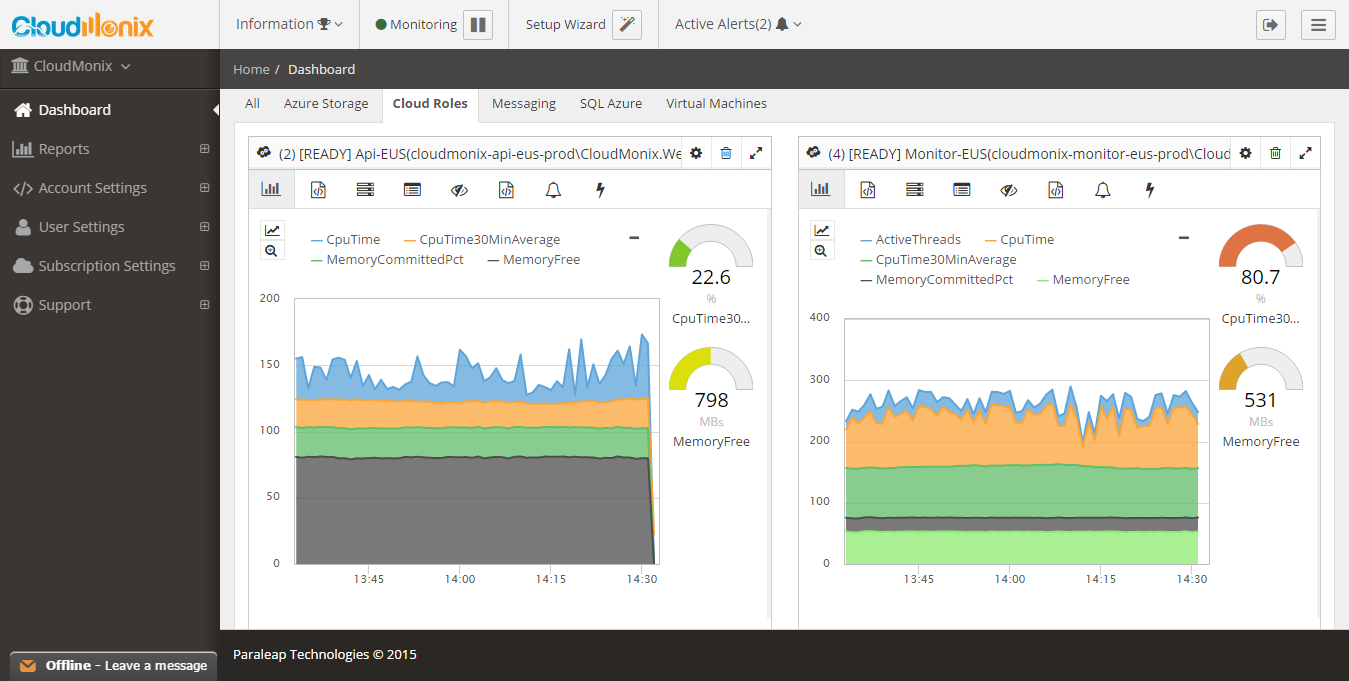Viewport: 1349px width, 681px height.
Task: Delete Monitor-EUS panel with trash icon
Action: (x=1275, y=153)
